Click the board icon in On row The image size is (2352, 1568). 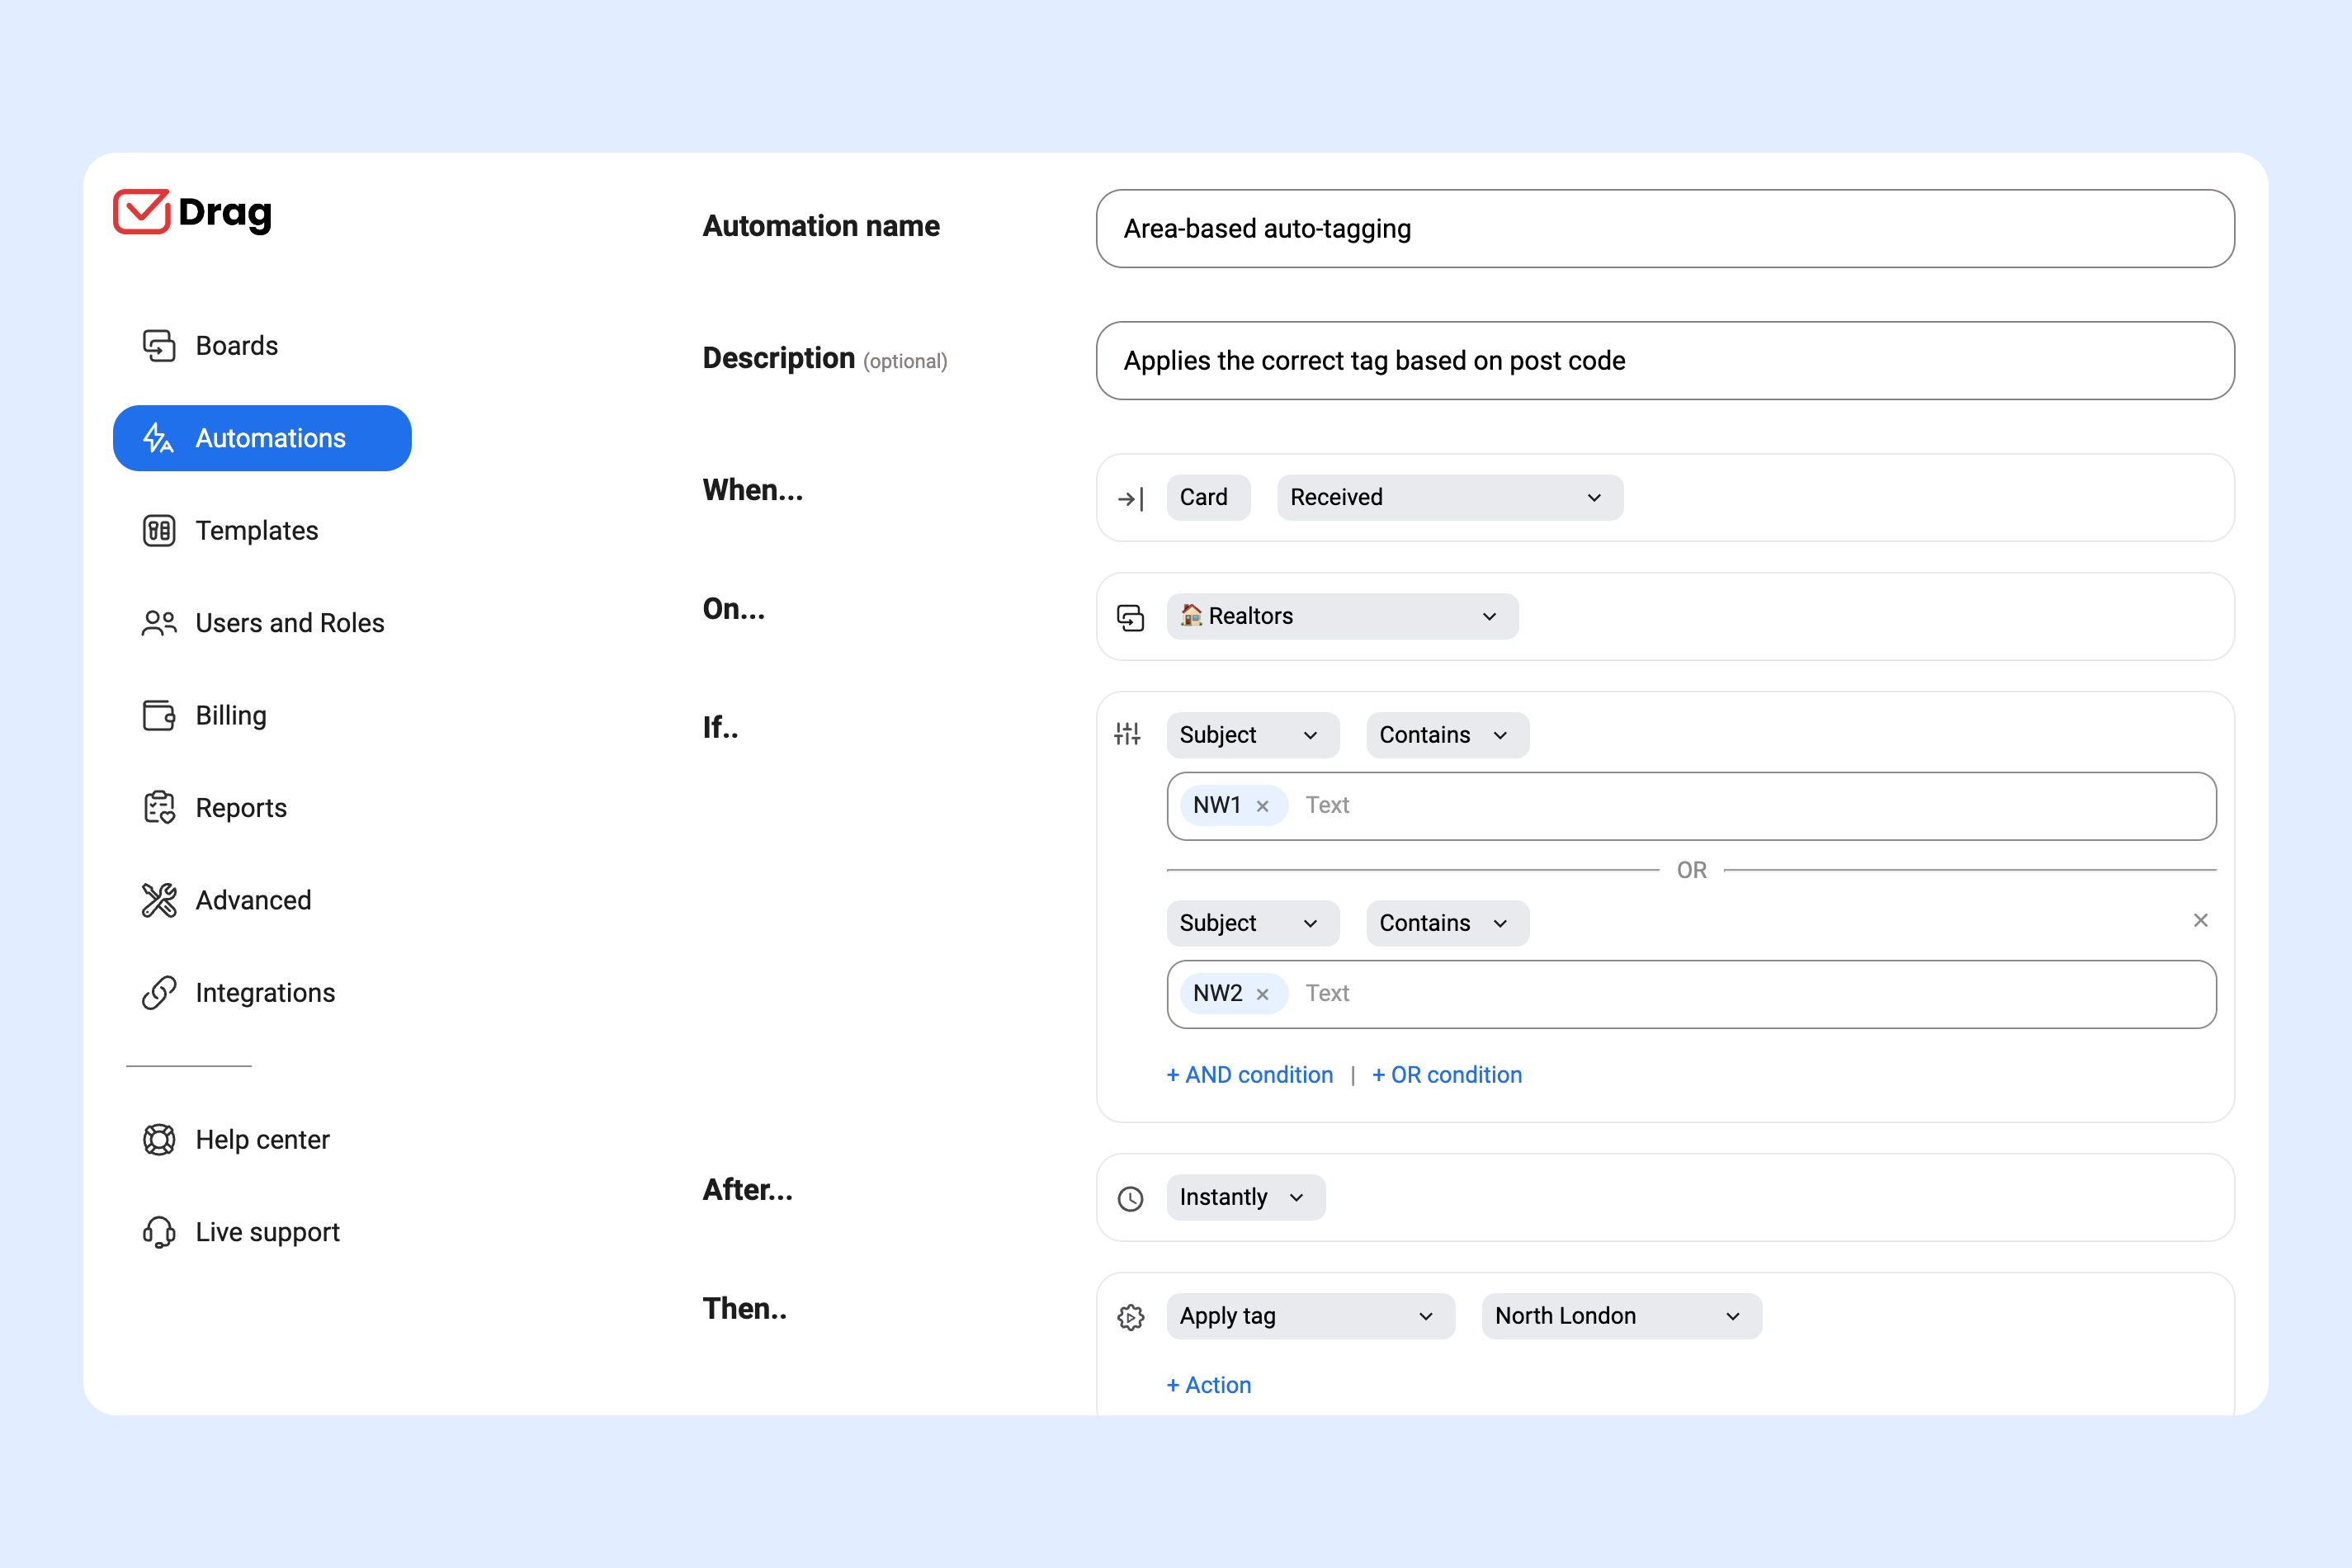click(x=1131, y=617)
